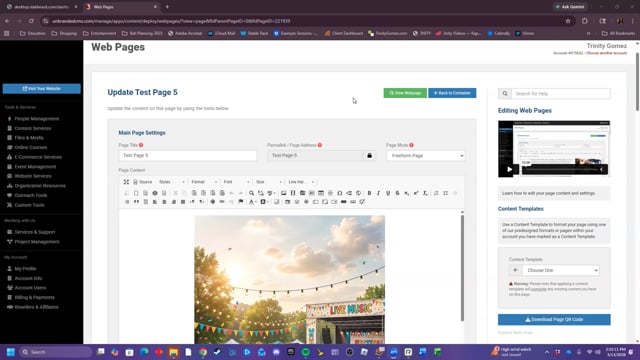Apply strikethrough formatting
This screenshot has width=640, height=360.
click(397, 193)
